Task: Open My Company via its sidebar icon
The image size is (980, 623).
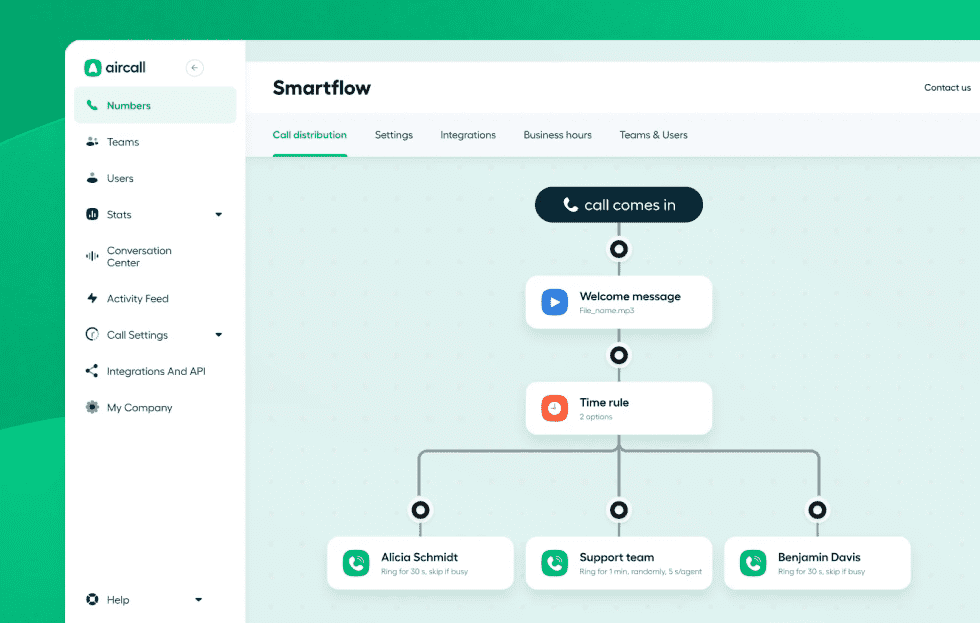Action: pyautogui.click(x=93, y=407)
